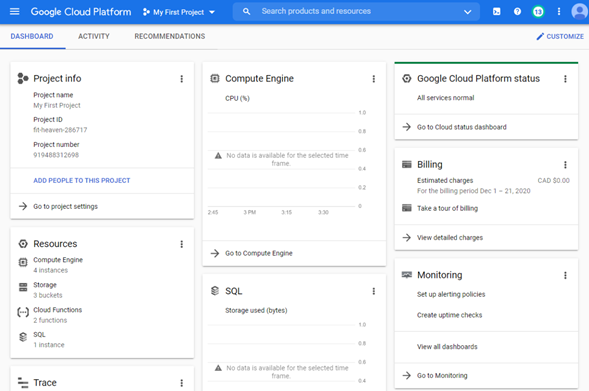Viewport: 589px width, 391px height.
Task: Click project ID fit-heaven-286717
Action: [x=60, y=130]
